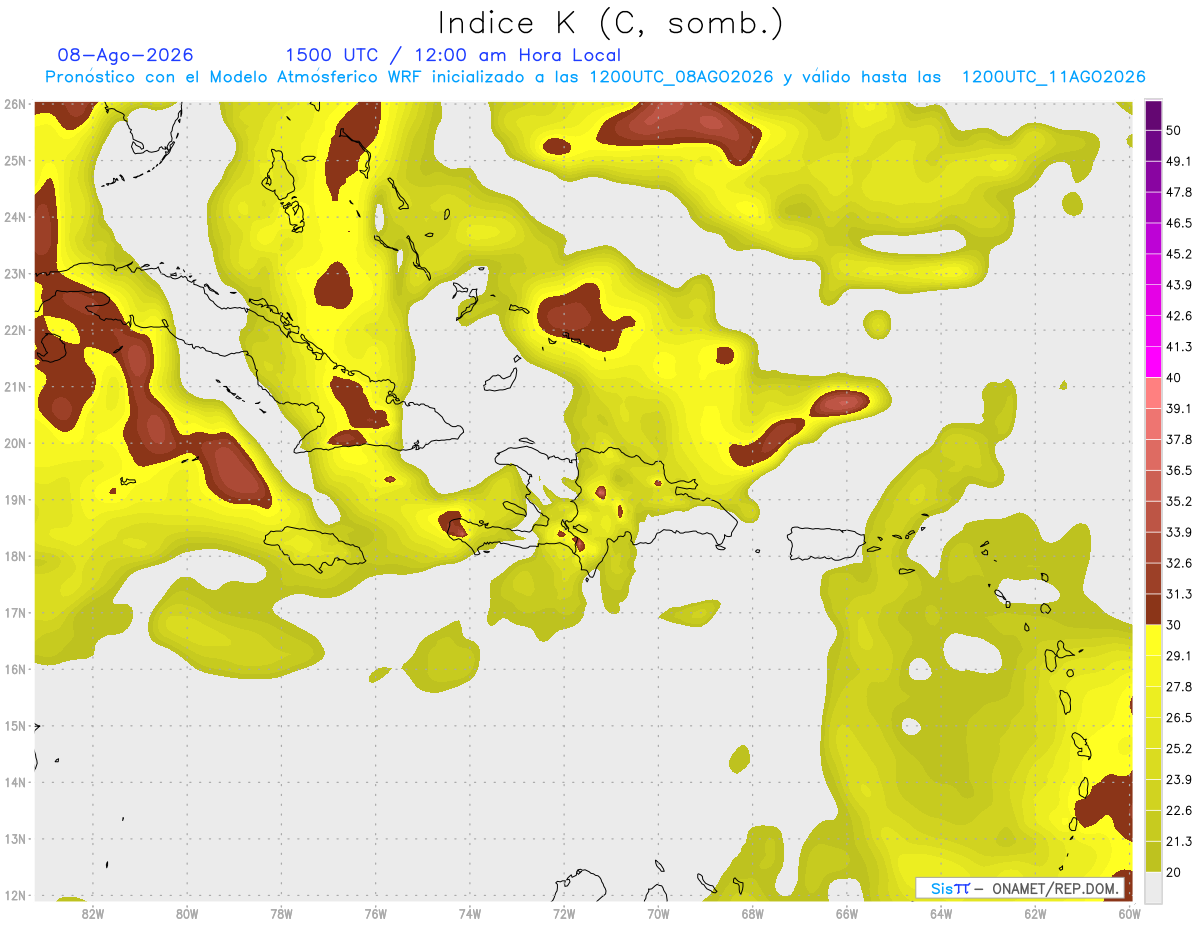Click the dark brown 30 legend color band

point(1153,608)
